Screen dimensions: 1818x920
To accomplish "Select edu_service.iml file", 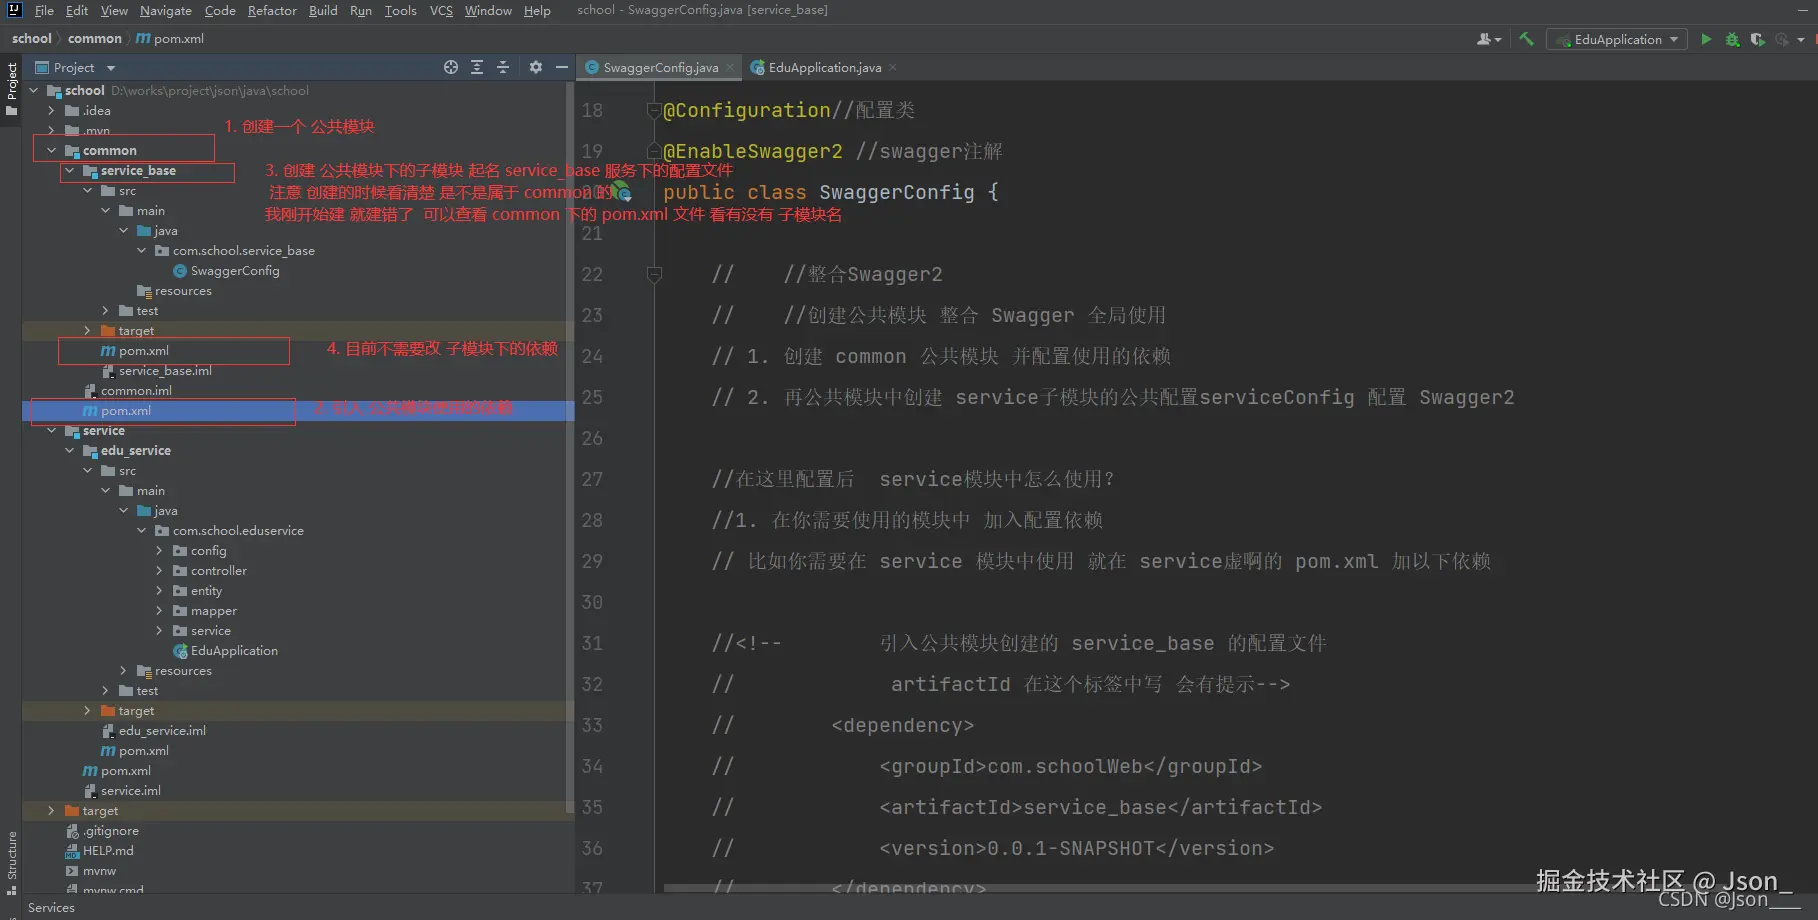I will [153, 731].
